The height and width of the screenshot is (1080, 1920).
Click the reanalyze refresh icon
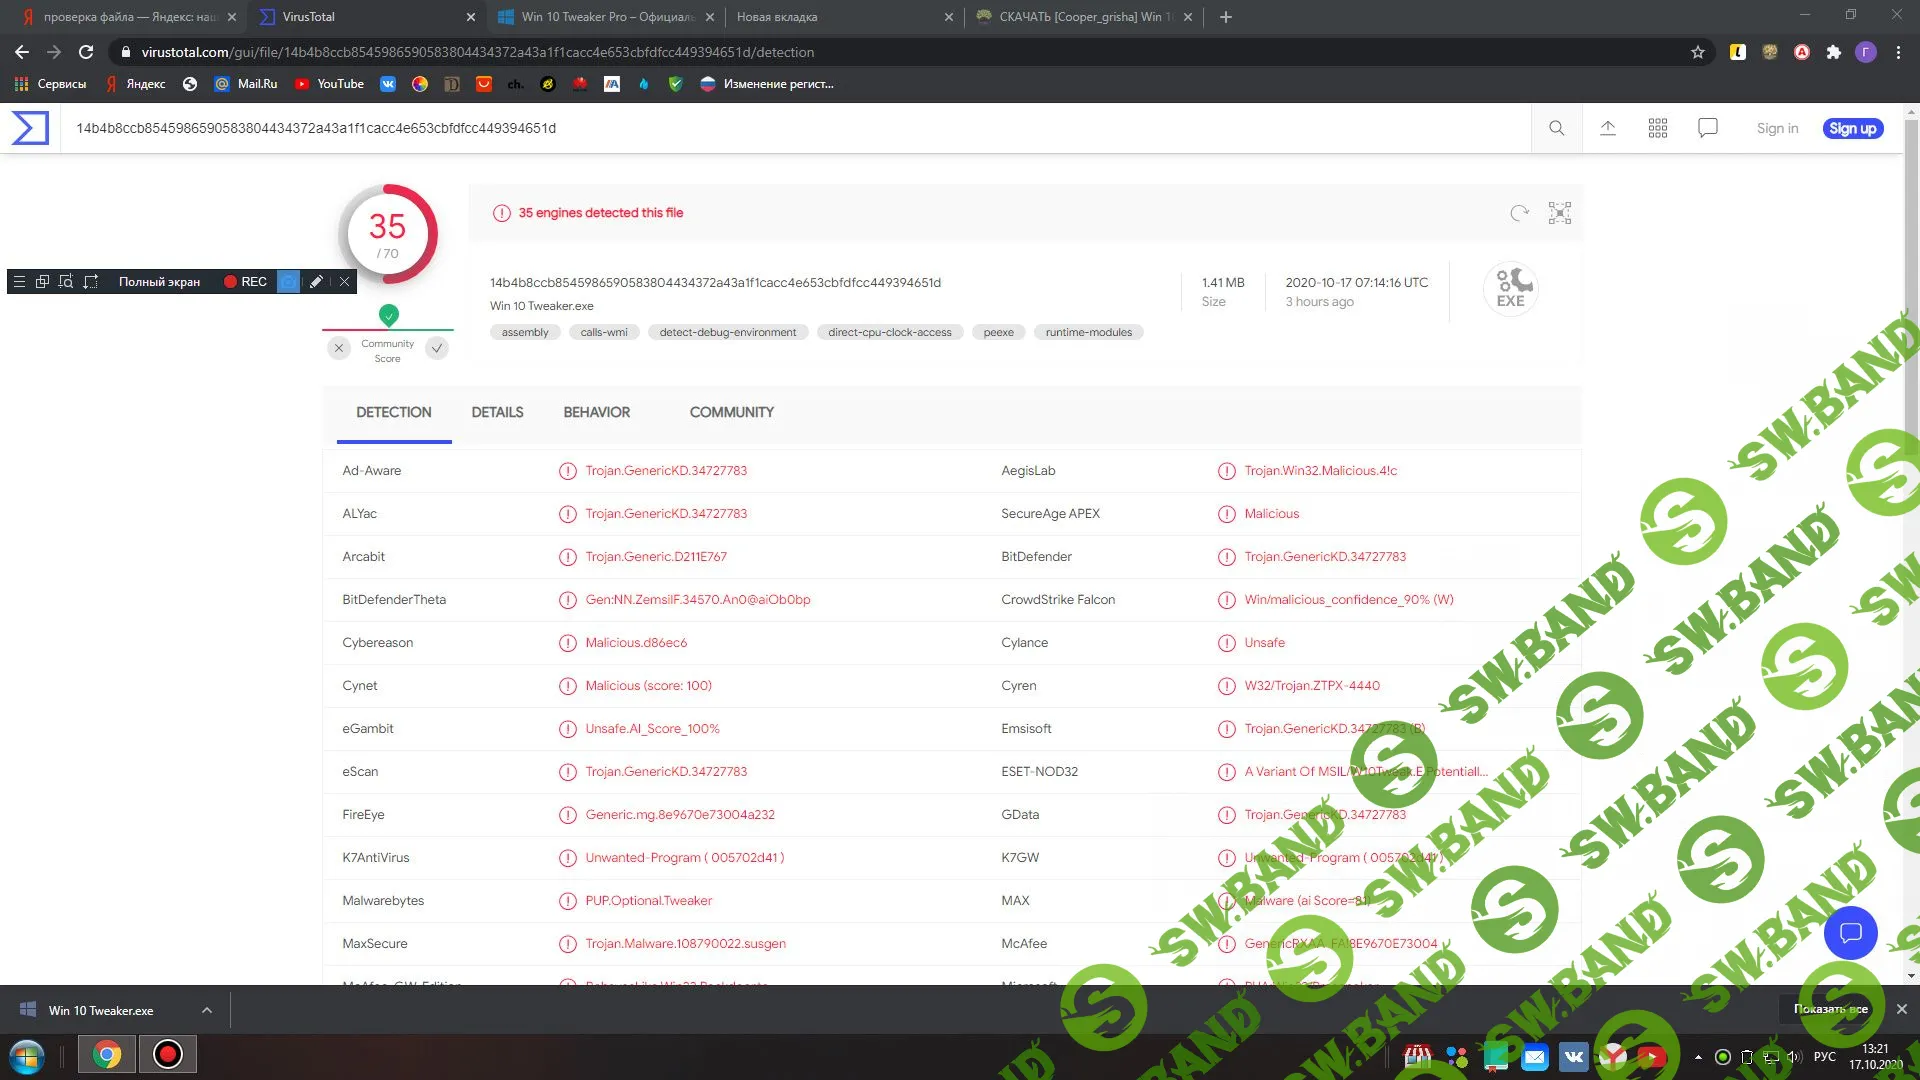pos(1519,213)
